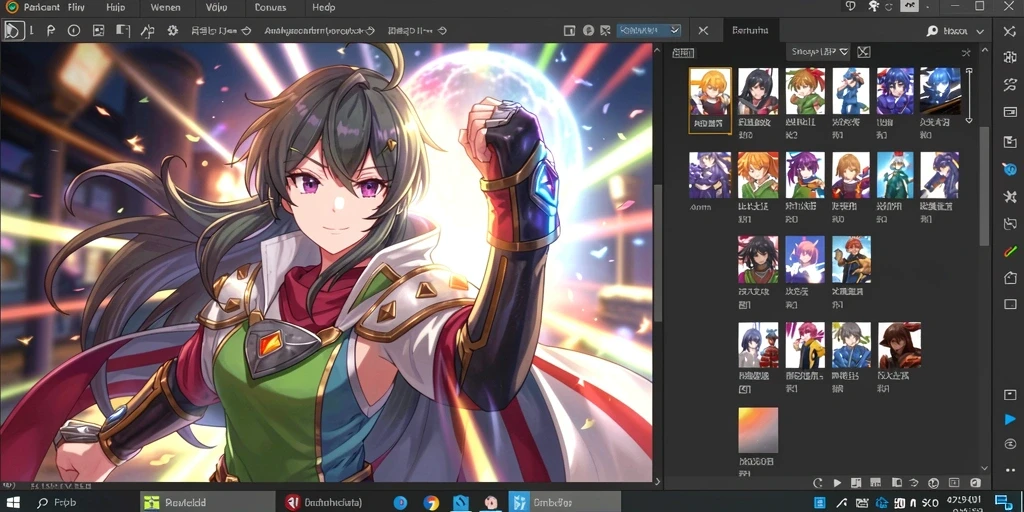Click the blue round icon in taskbar

(400, 502)
